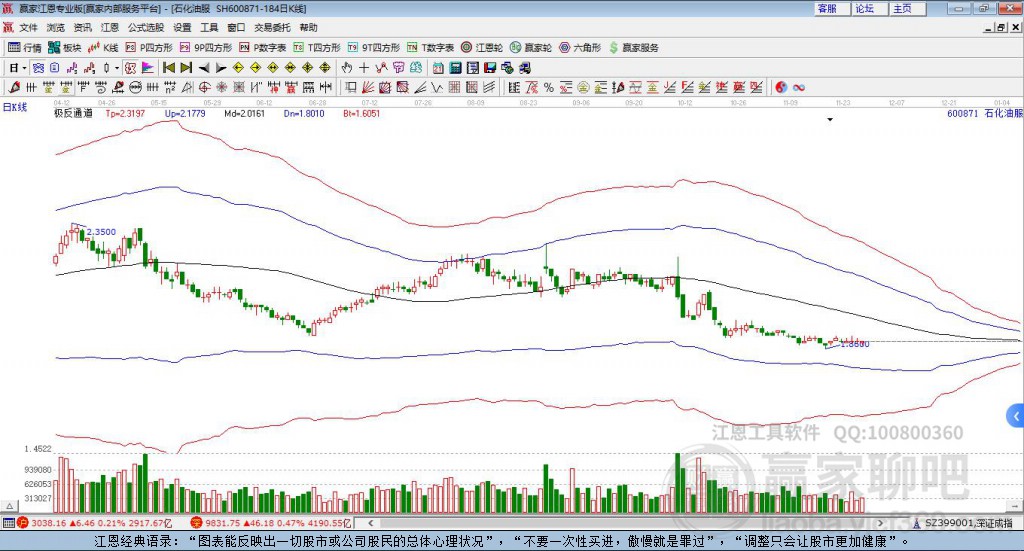The height and width of the screenshot is (551, 1024).
Task: Click the magenta flag chart icon
Action: tap(148, 68)
